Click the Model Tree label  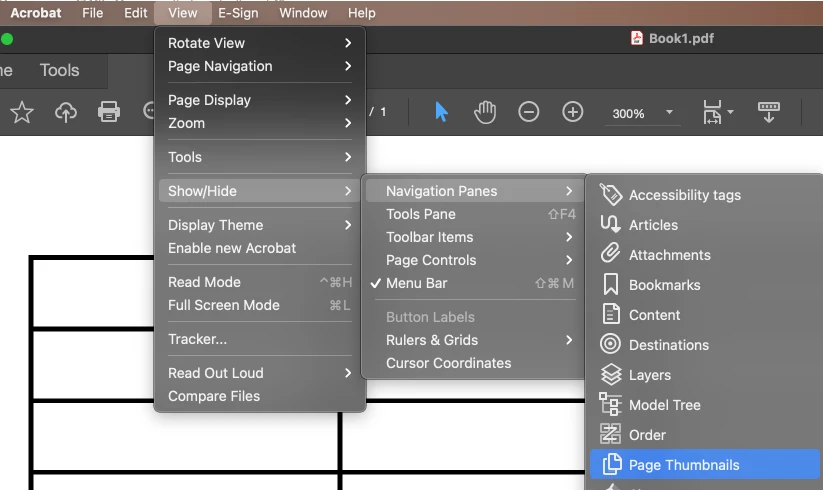pos(664,405)
